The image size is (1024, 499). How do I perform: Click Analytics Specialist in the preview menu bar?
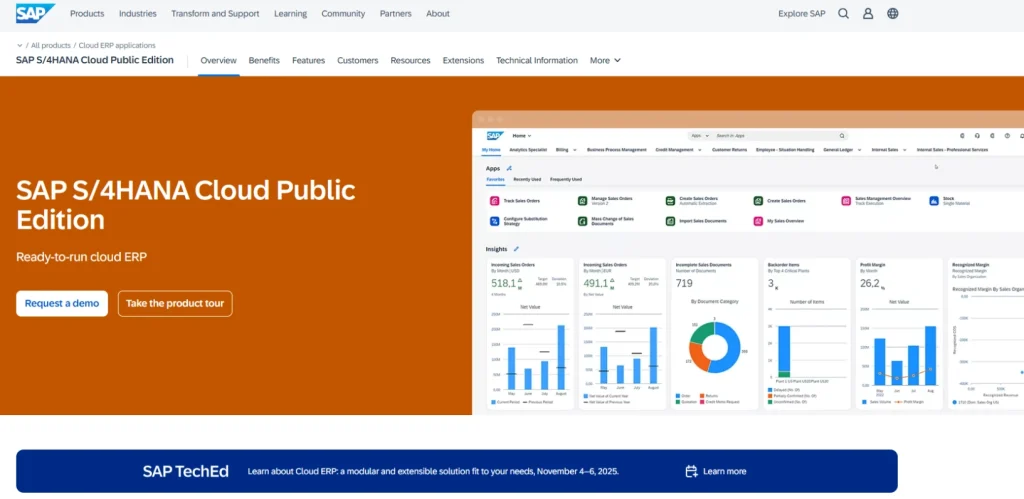click(x=528, y=150)
